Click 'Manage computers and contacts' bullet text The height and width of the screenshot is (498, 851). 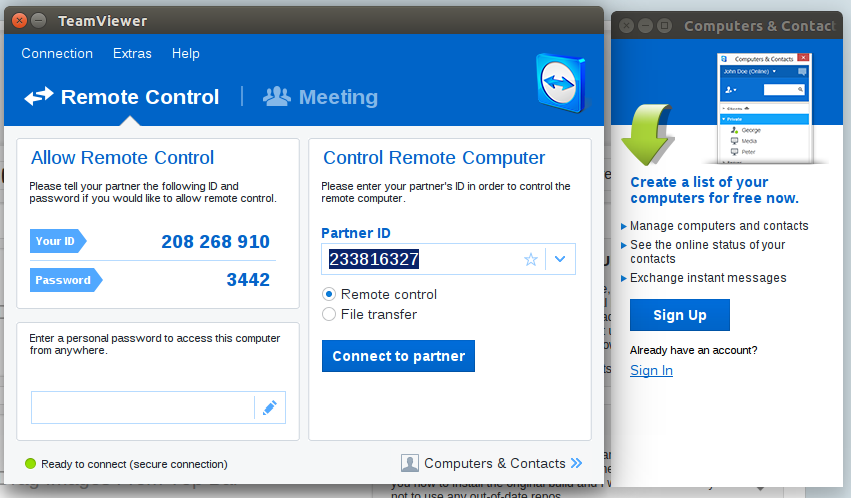tap(719, 226)
